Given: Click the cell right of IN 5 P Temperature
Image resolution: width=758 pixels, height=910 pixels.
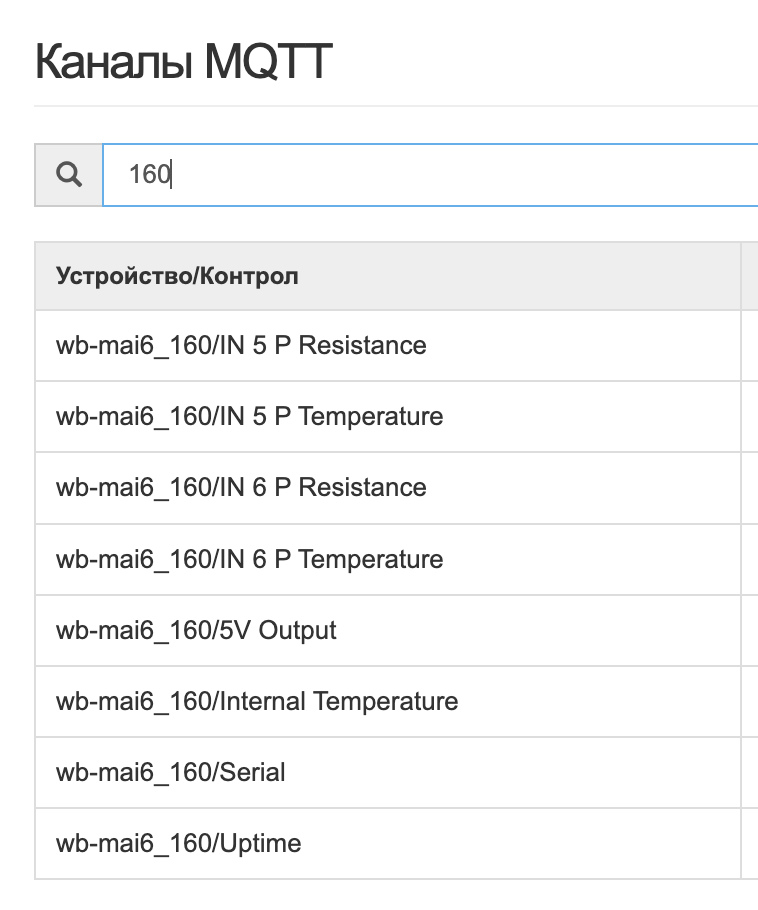Looking at the screenshot, I should (749, 417).
